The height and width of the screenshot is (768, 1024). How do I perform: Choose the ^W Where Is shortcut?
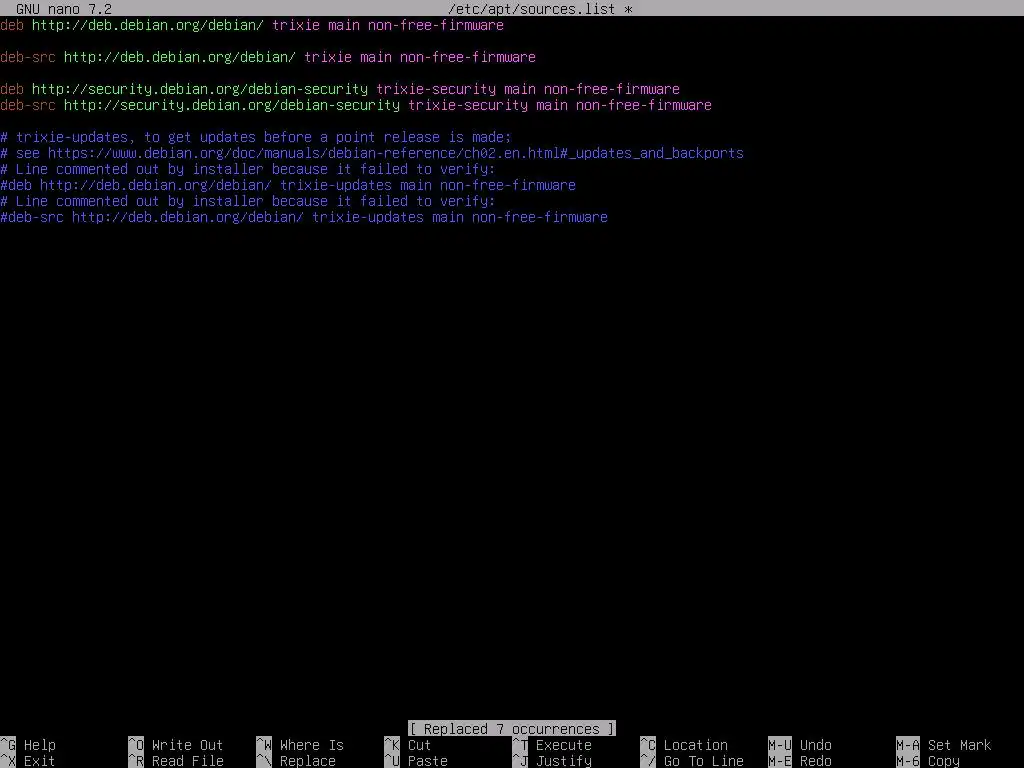tap(300, 745)
